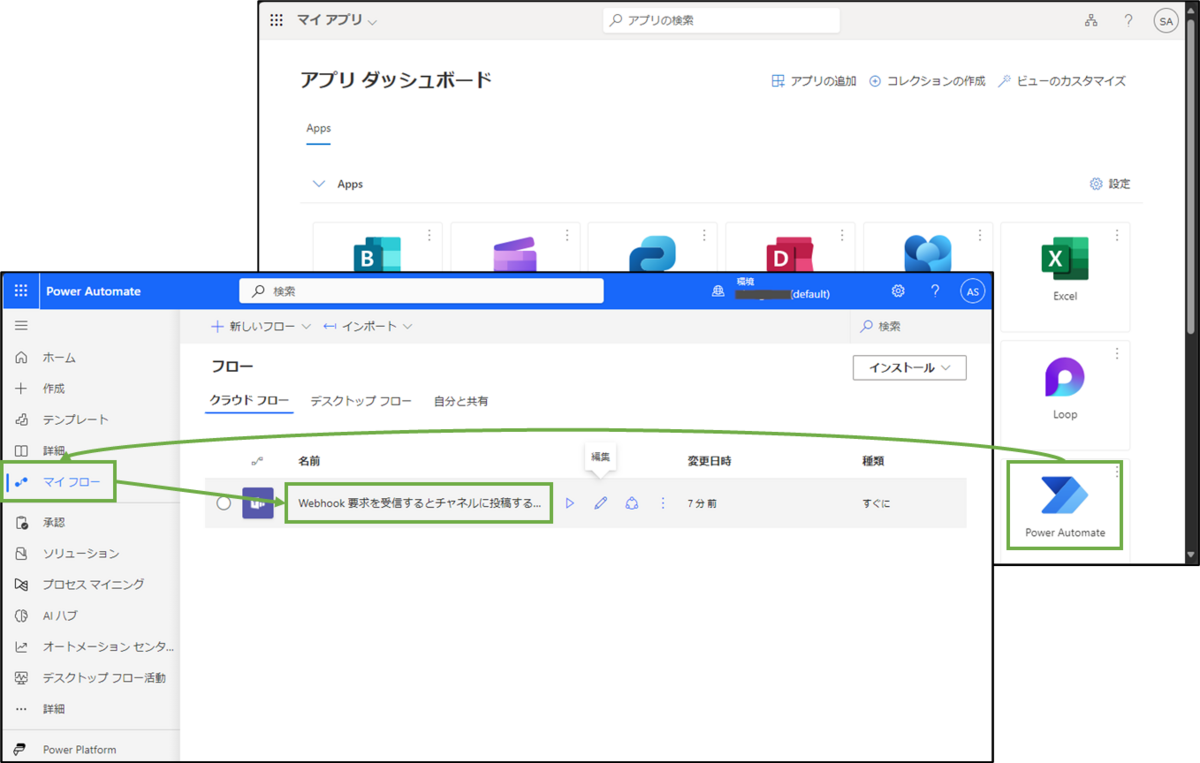
Task: Run the Webhook flow with play icon
Action: click(x=570, y=503)
